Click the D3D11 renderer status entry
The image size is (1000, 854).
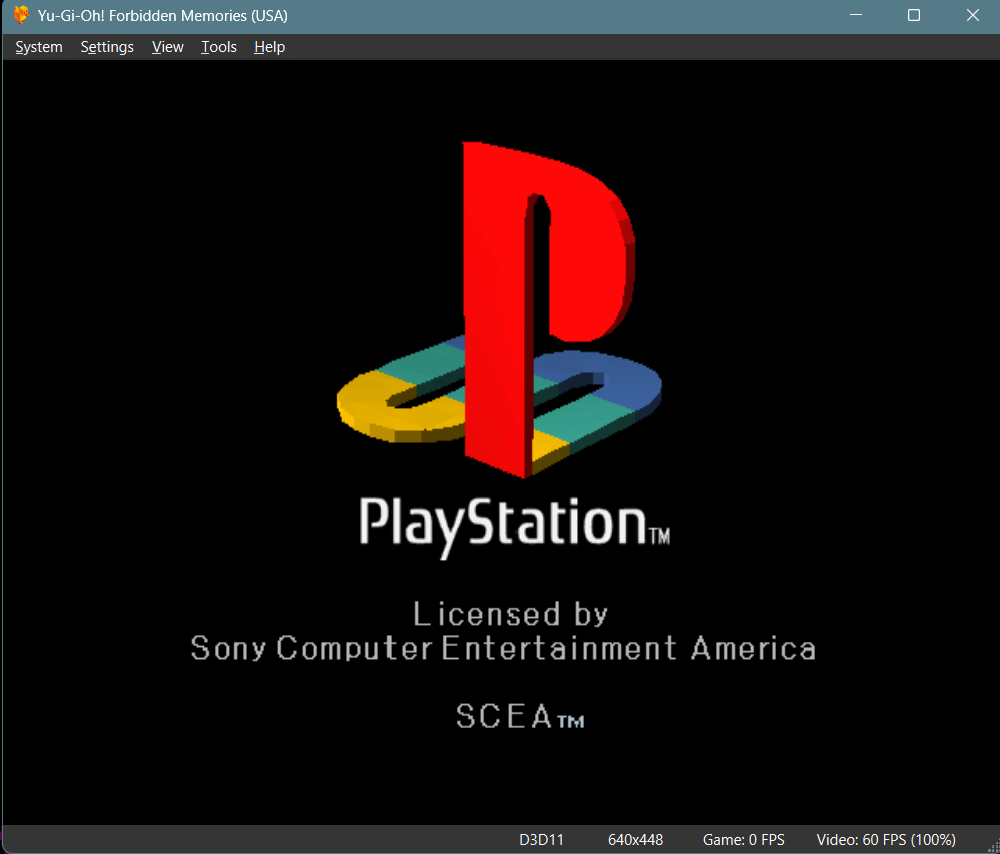tap(541, 839)
